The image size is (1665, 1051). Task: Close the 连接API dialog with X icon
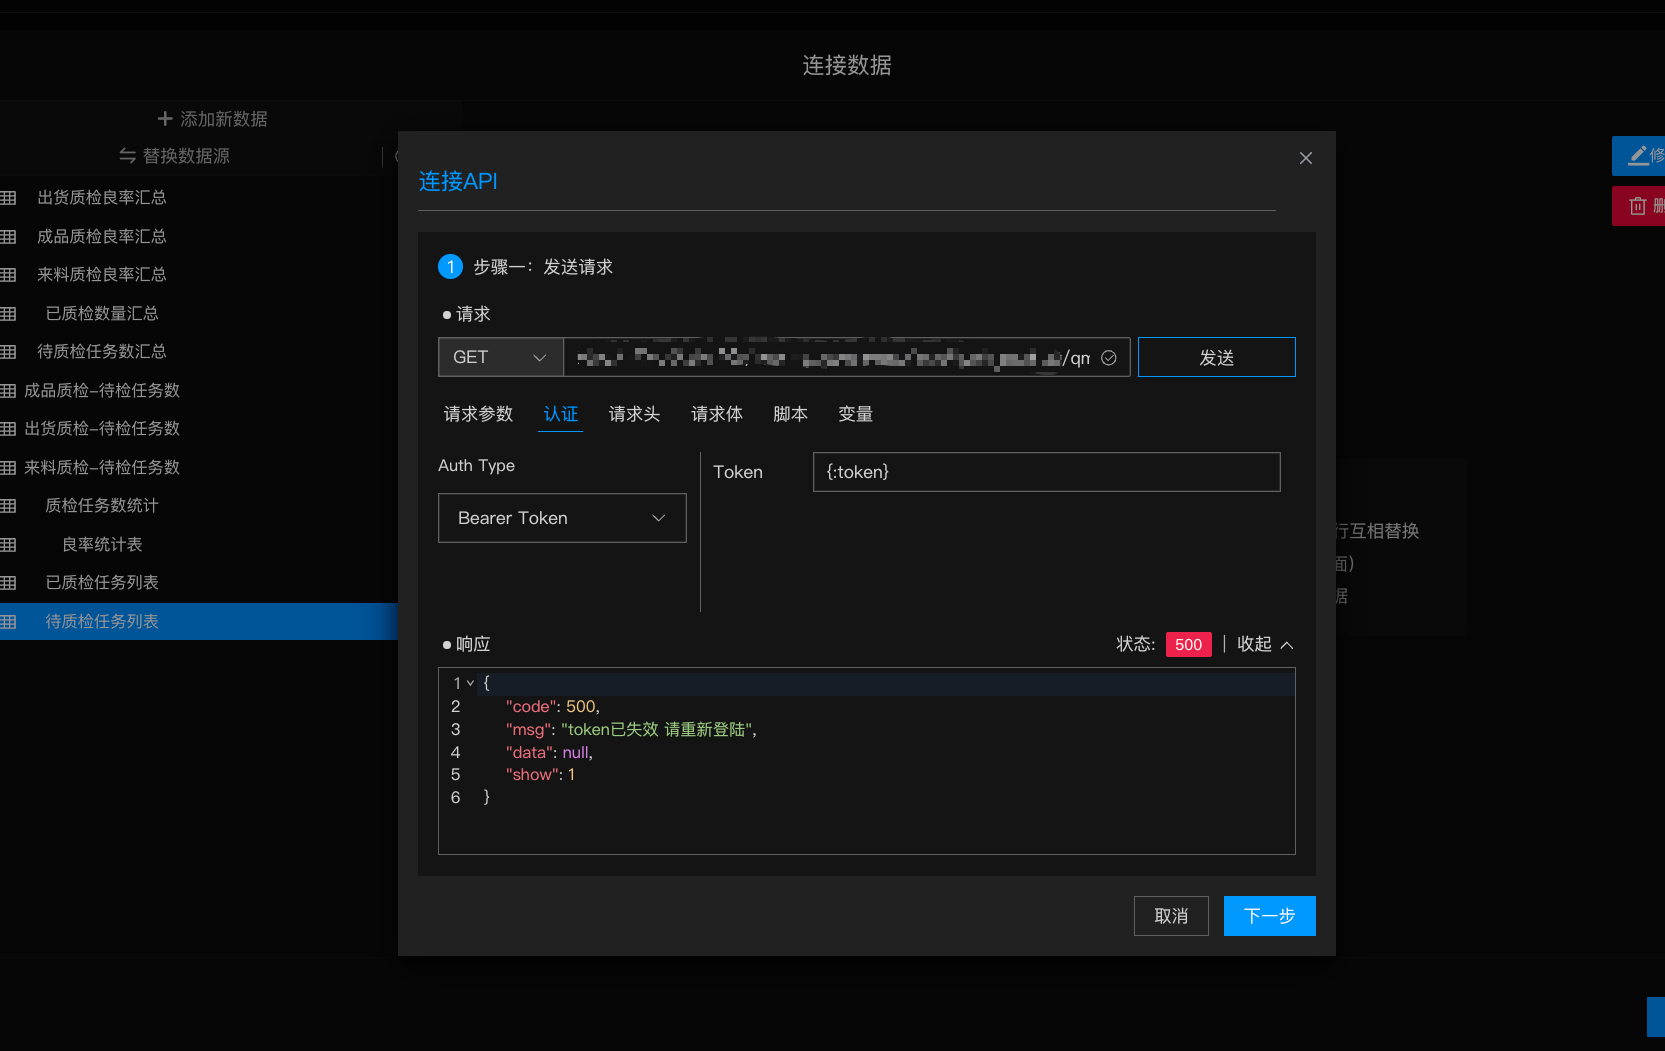point(1305,158)
